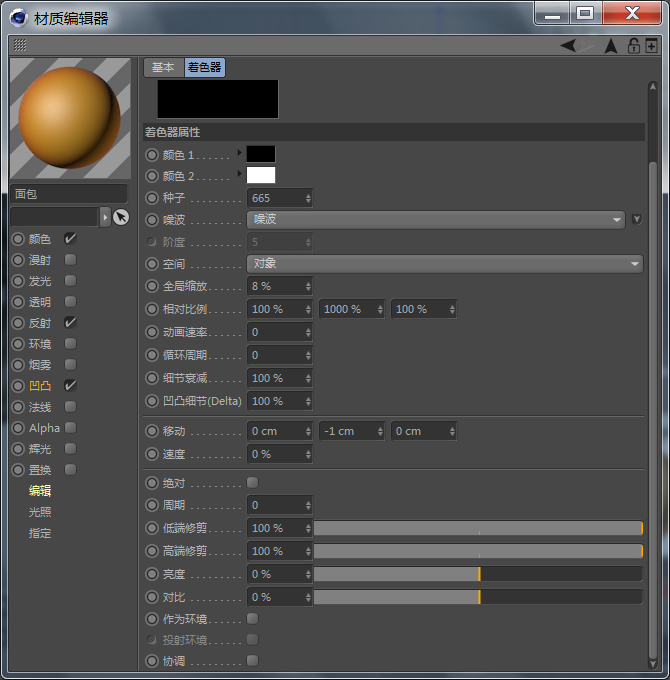Click the white 颜色 2 color swatch
The image size is (670, 680).
[x=261, y=175]
